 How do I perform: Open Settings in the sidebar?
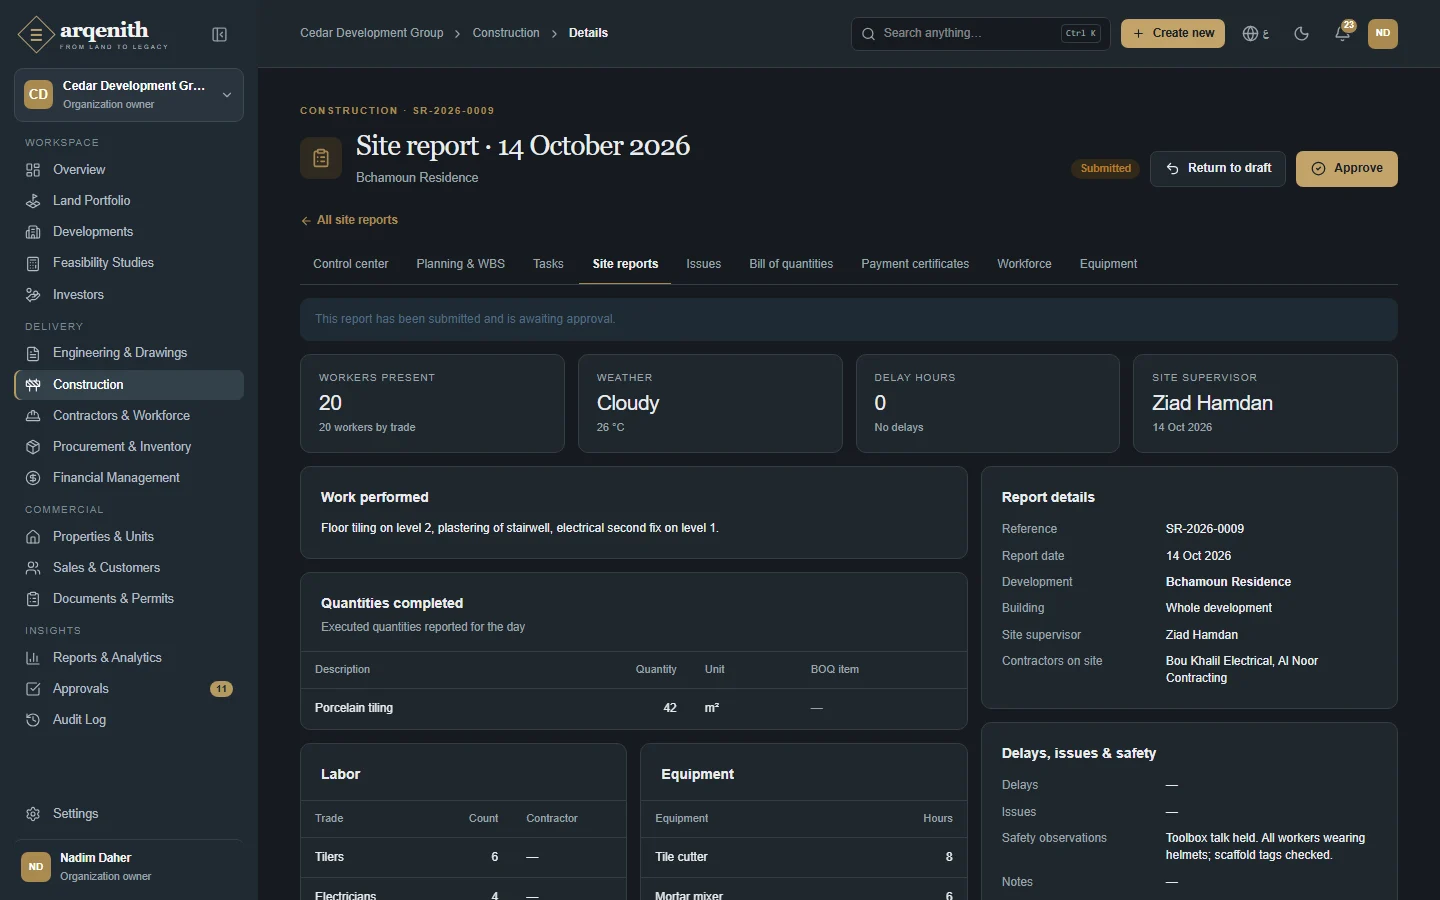(x=129, y=814)
